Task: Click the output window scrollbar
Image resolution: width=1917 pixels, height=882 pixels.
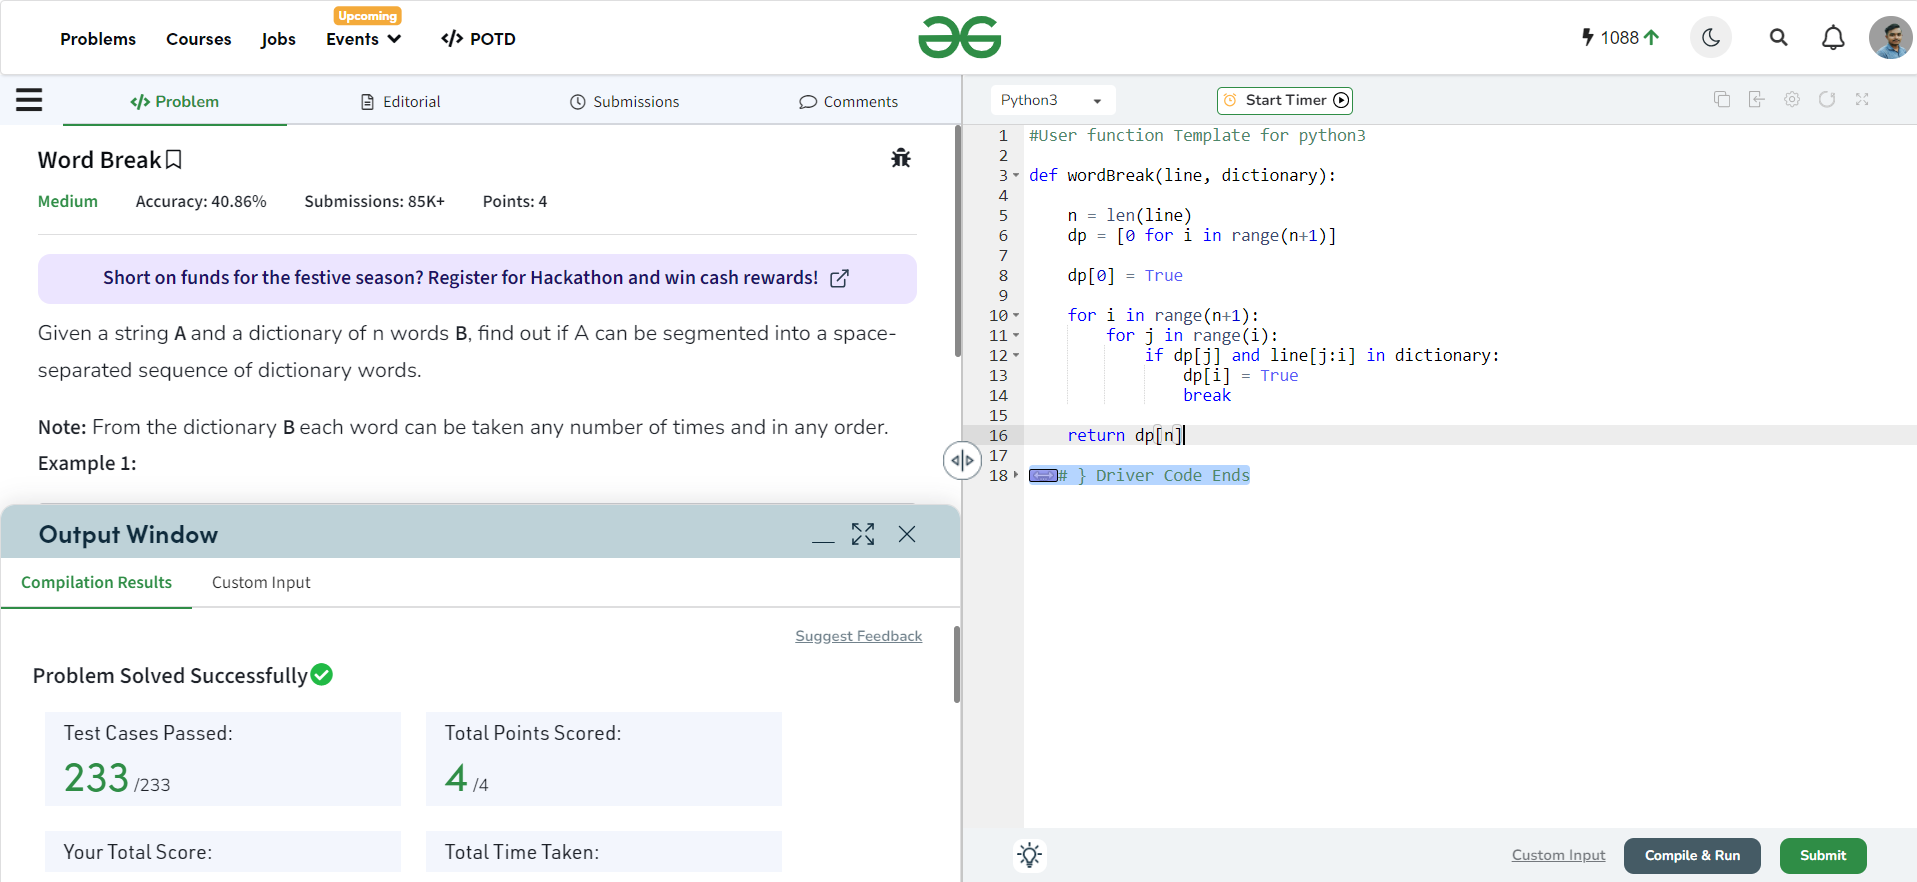Action: (x=957, y=665)
